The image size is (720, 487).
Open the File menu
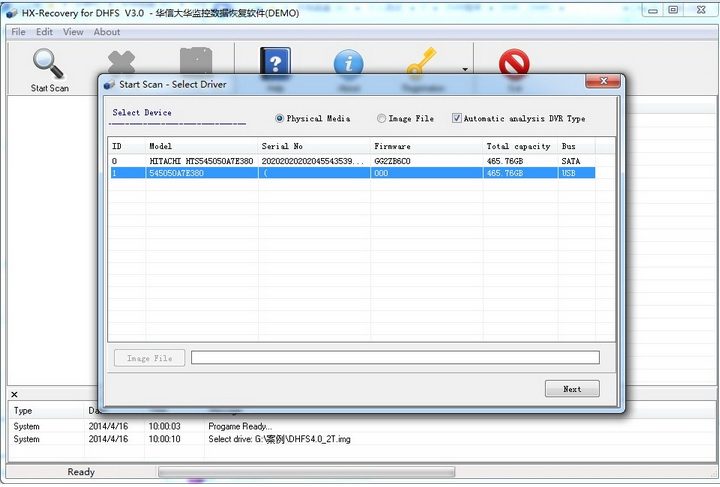[x=18, y=32]
